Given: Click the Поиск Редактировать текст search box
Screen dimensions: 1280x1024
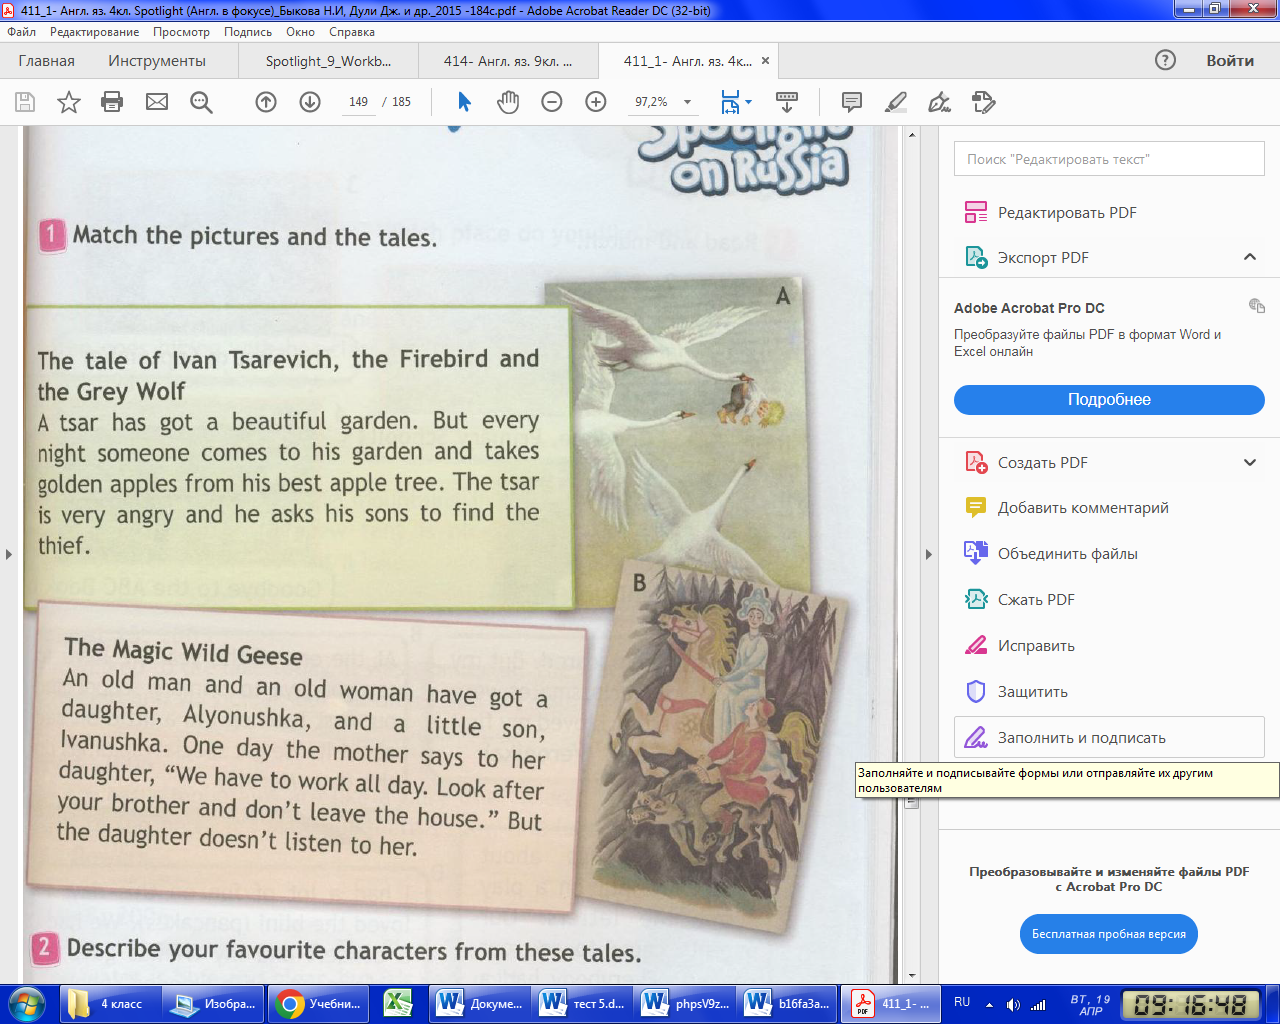Looking at the screenshot, I should coord(1109,159).
